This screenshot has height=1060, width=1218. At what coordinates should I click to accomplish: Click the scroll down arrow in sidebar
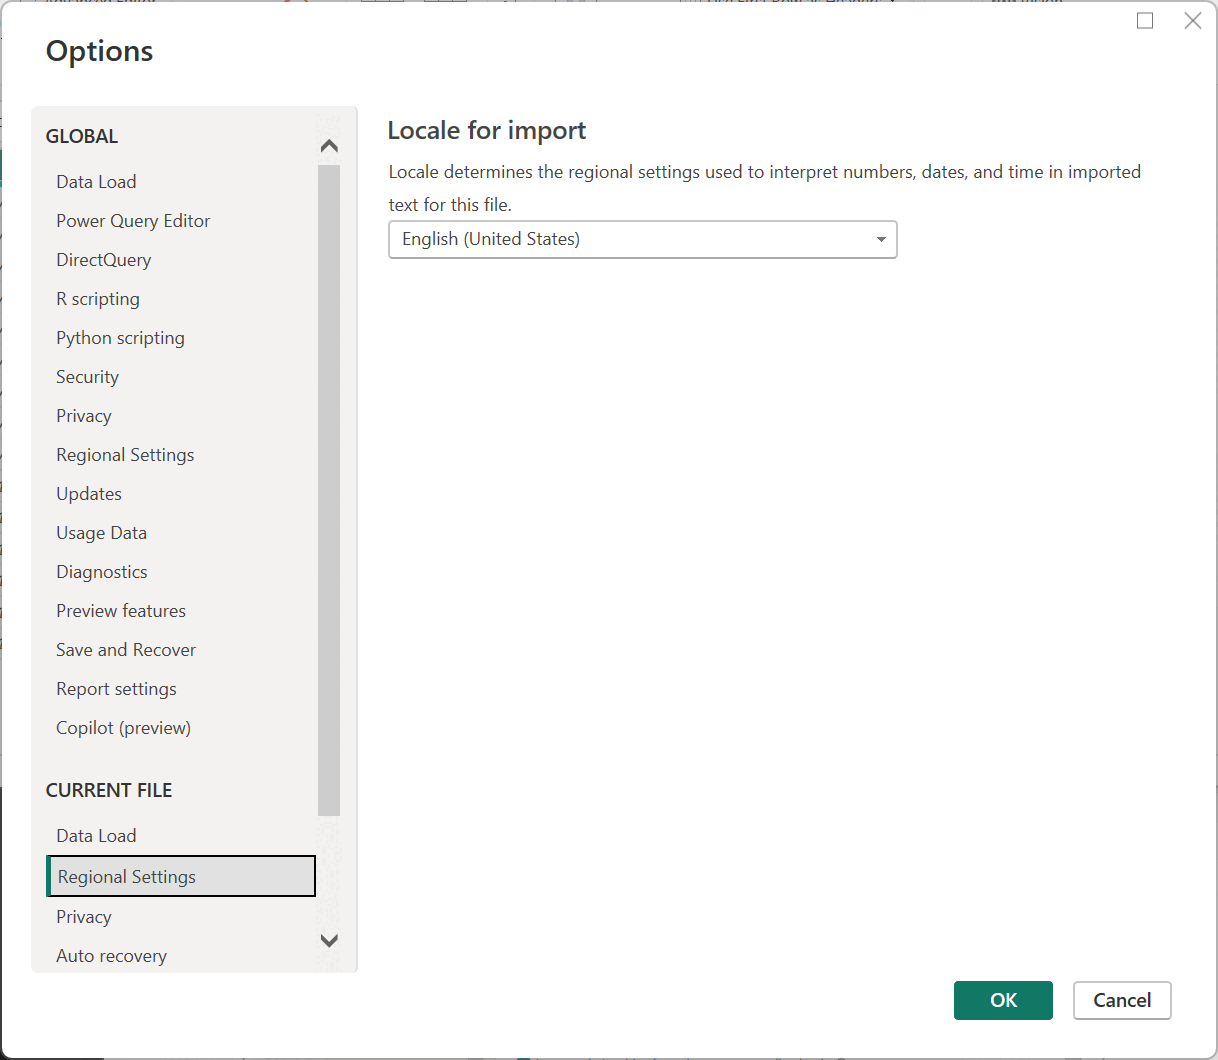tap(329, 940)
